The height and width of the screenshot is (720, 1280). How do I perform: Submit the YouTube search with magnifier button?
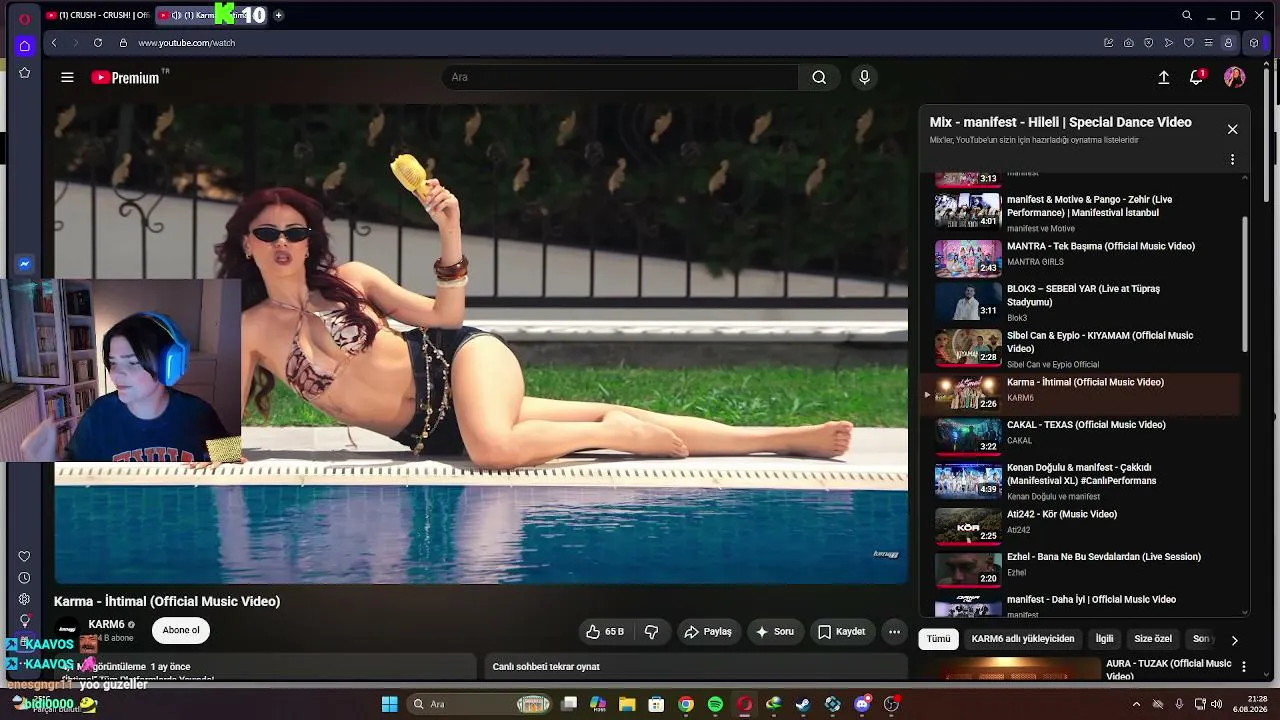[819, 77]
